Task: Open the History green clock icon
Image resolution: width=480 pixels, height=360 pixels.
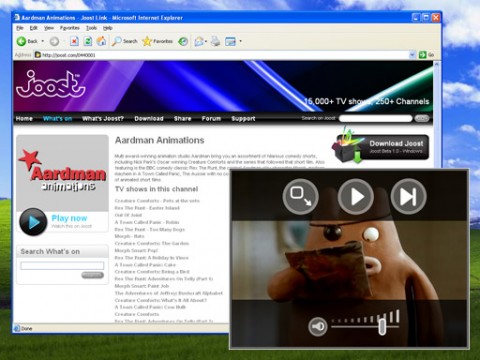Action: click(183, 41)
